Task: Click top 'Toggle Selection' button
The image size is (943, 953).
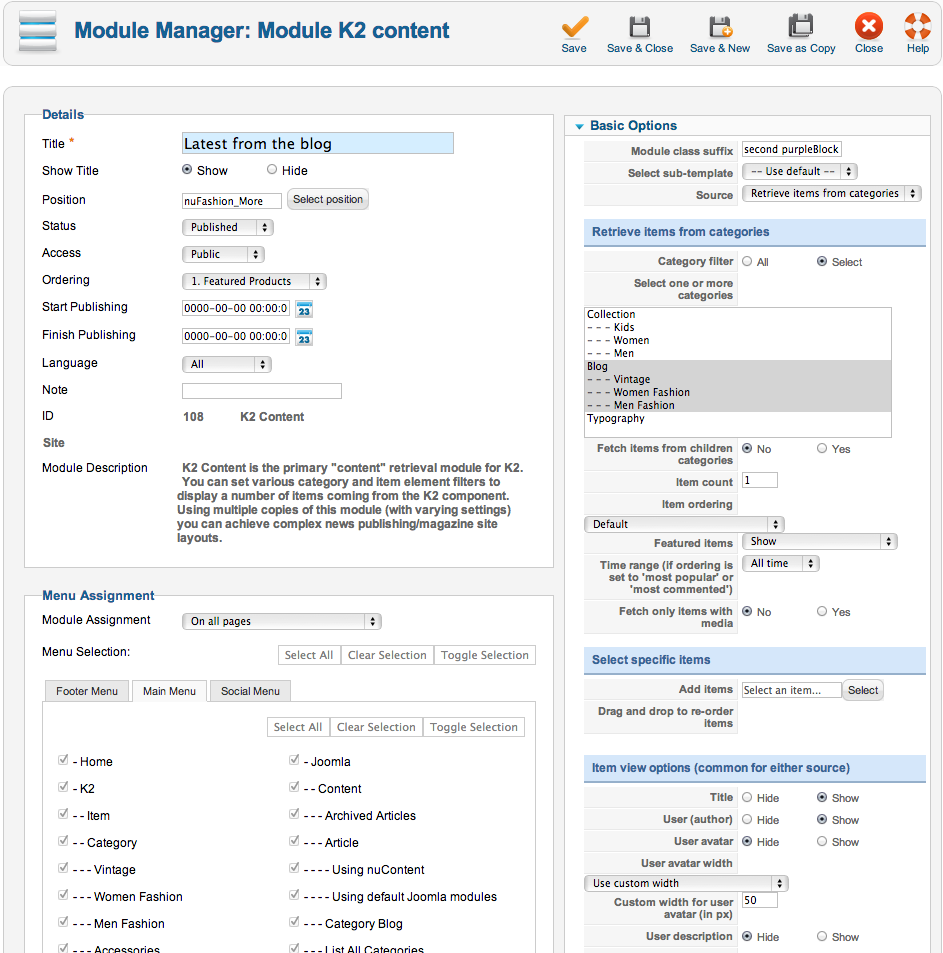Action: pyautogui.click(x=485, y=655)
